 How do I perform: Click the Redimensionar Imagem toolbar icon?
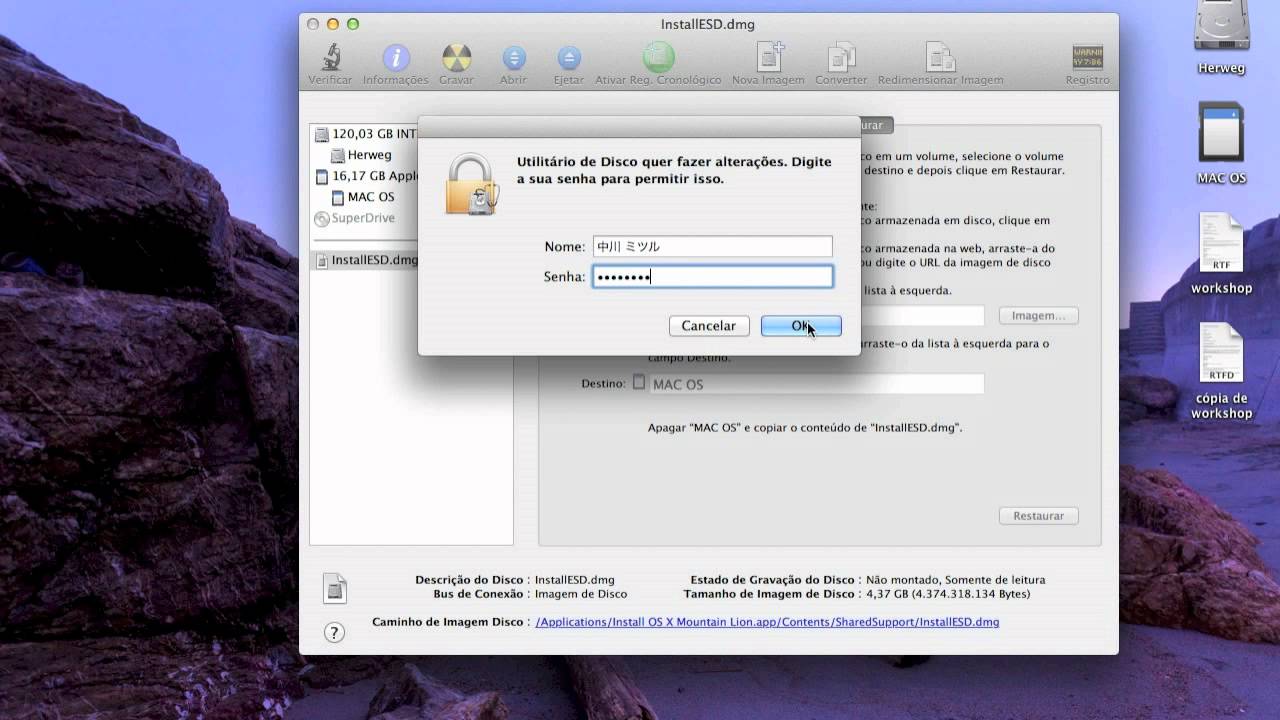click(x=940, y=57)
